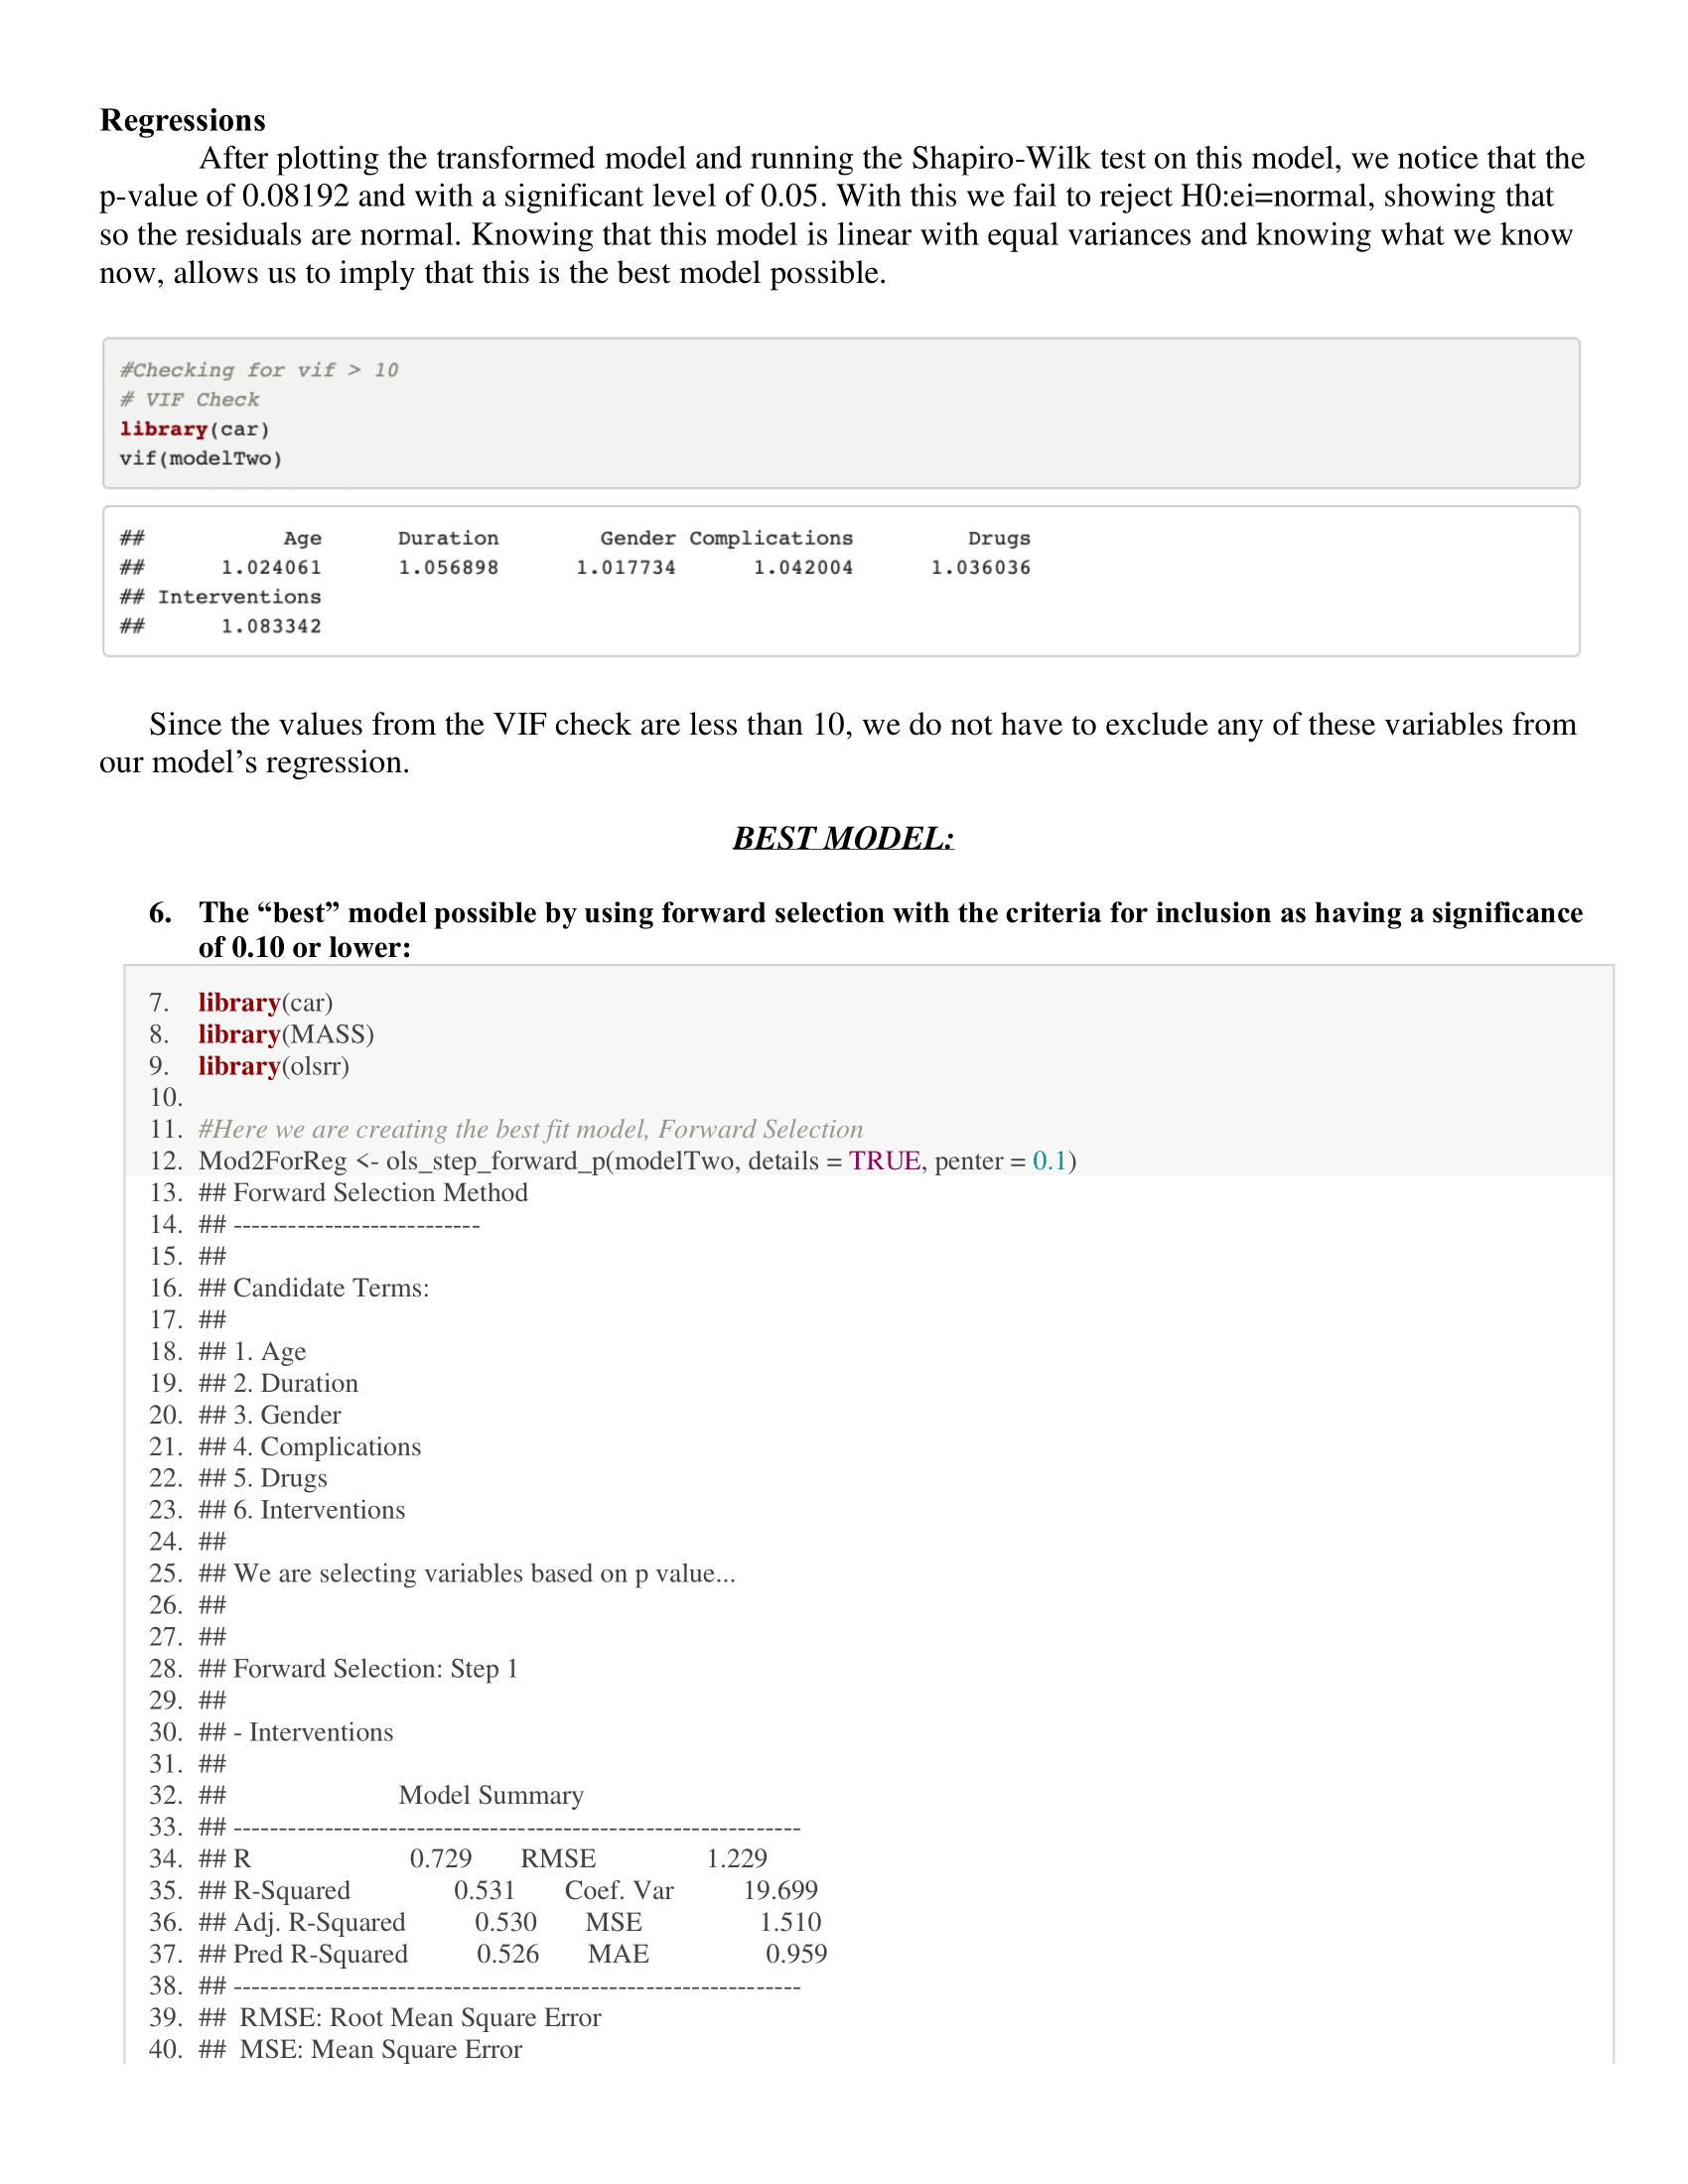
Task: Click "library(car)" in the VIF code block
Action: click(x=195, y=429)
